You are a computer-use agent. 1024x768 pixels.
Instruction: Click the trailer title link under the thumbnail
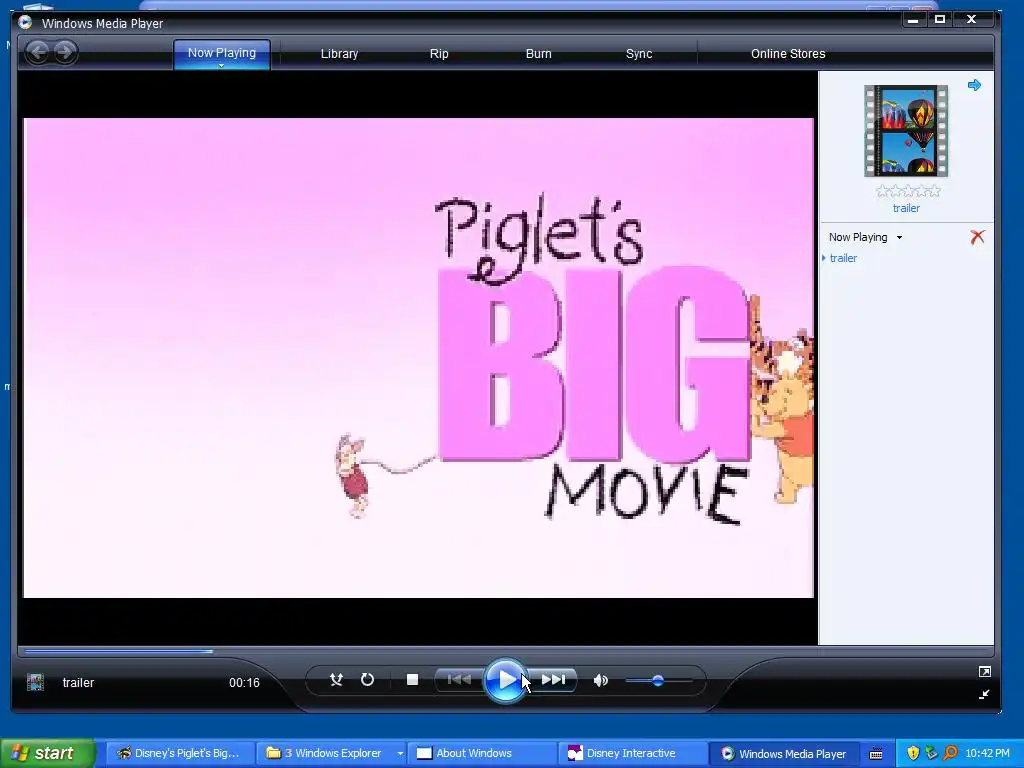coord(906,208)
